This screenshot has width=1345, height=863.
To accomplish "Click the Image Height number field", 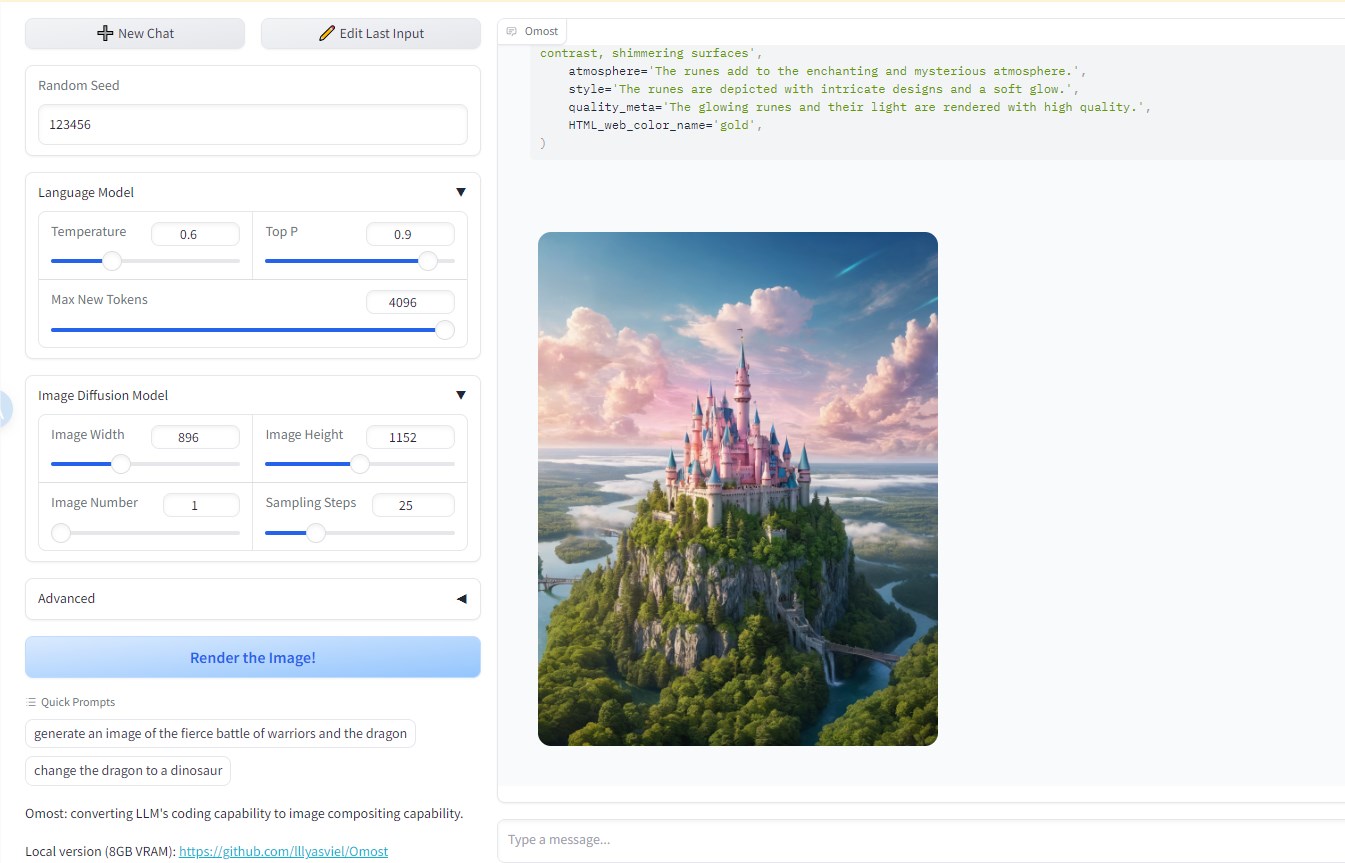I will click(409, 437).
